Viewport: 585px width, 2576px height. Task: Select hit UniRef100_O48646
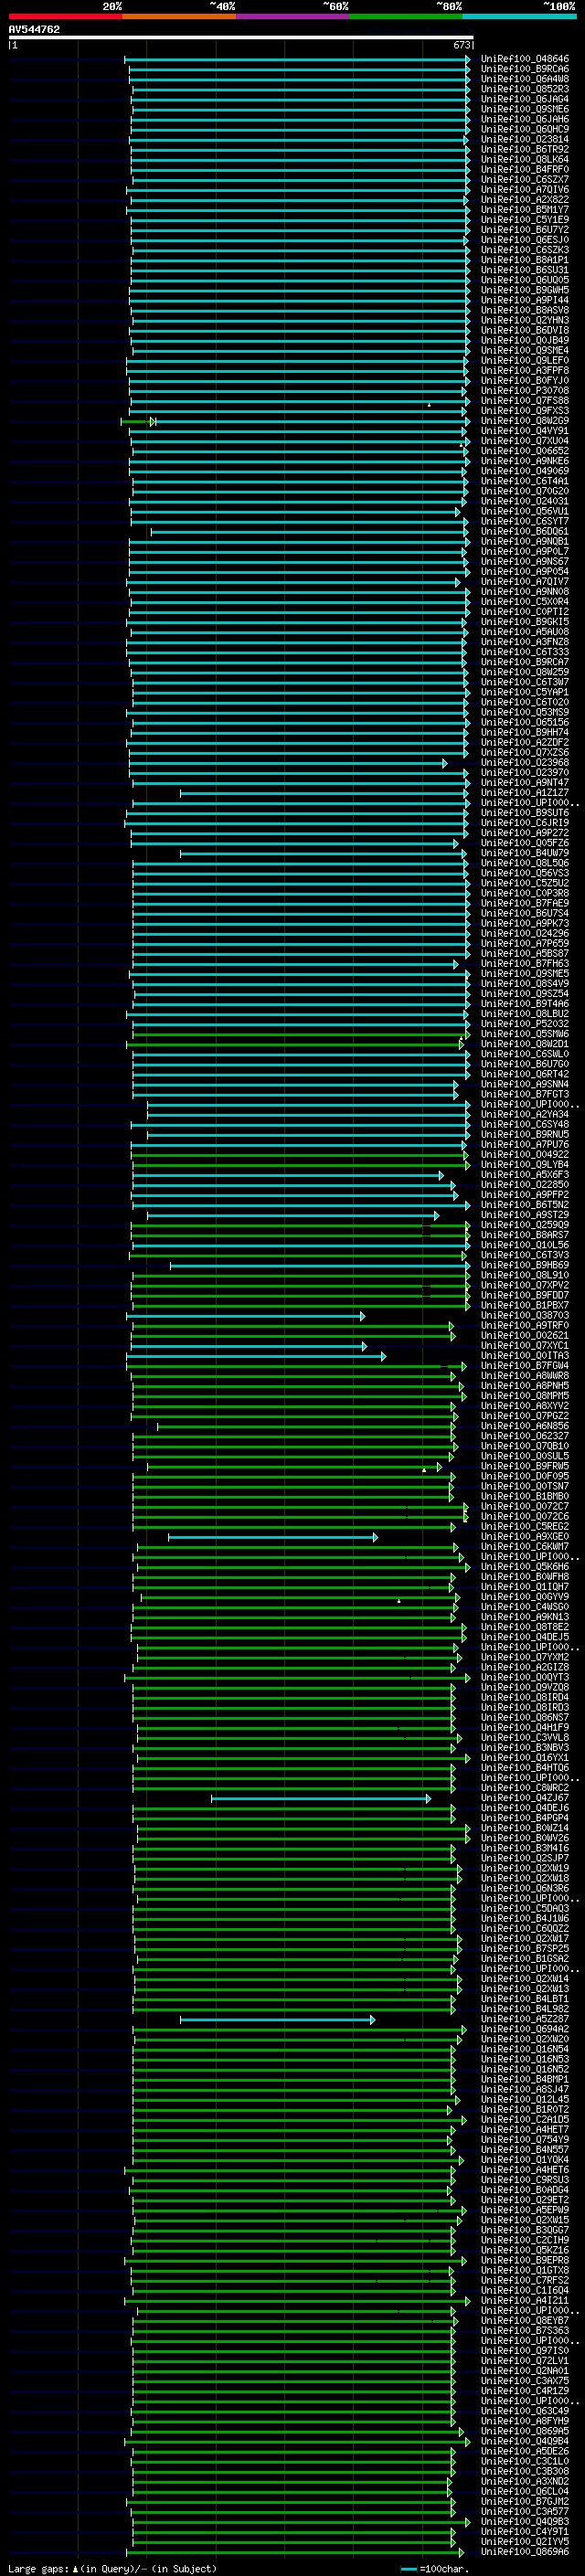525,59
